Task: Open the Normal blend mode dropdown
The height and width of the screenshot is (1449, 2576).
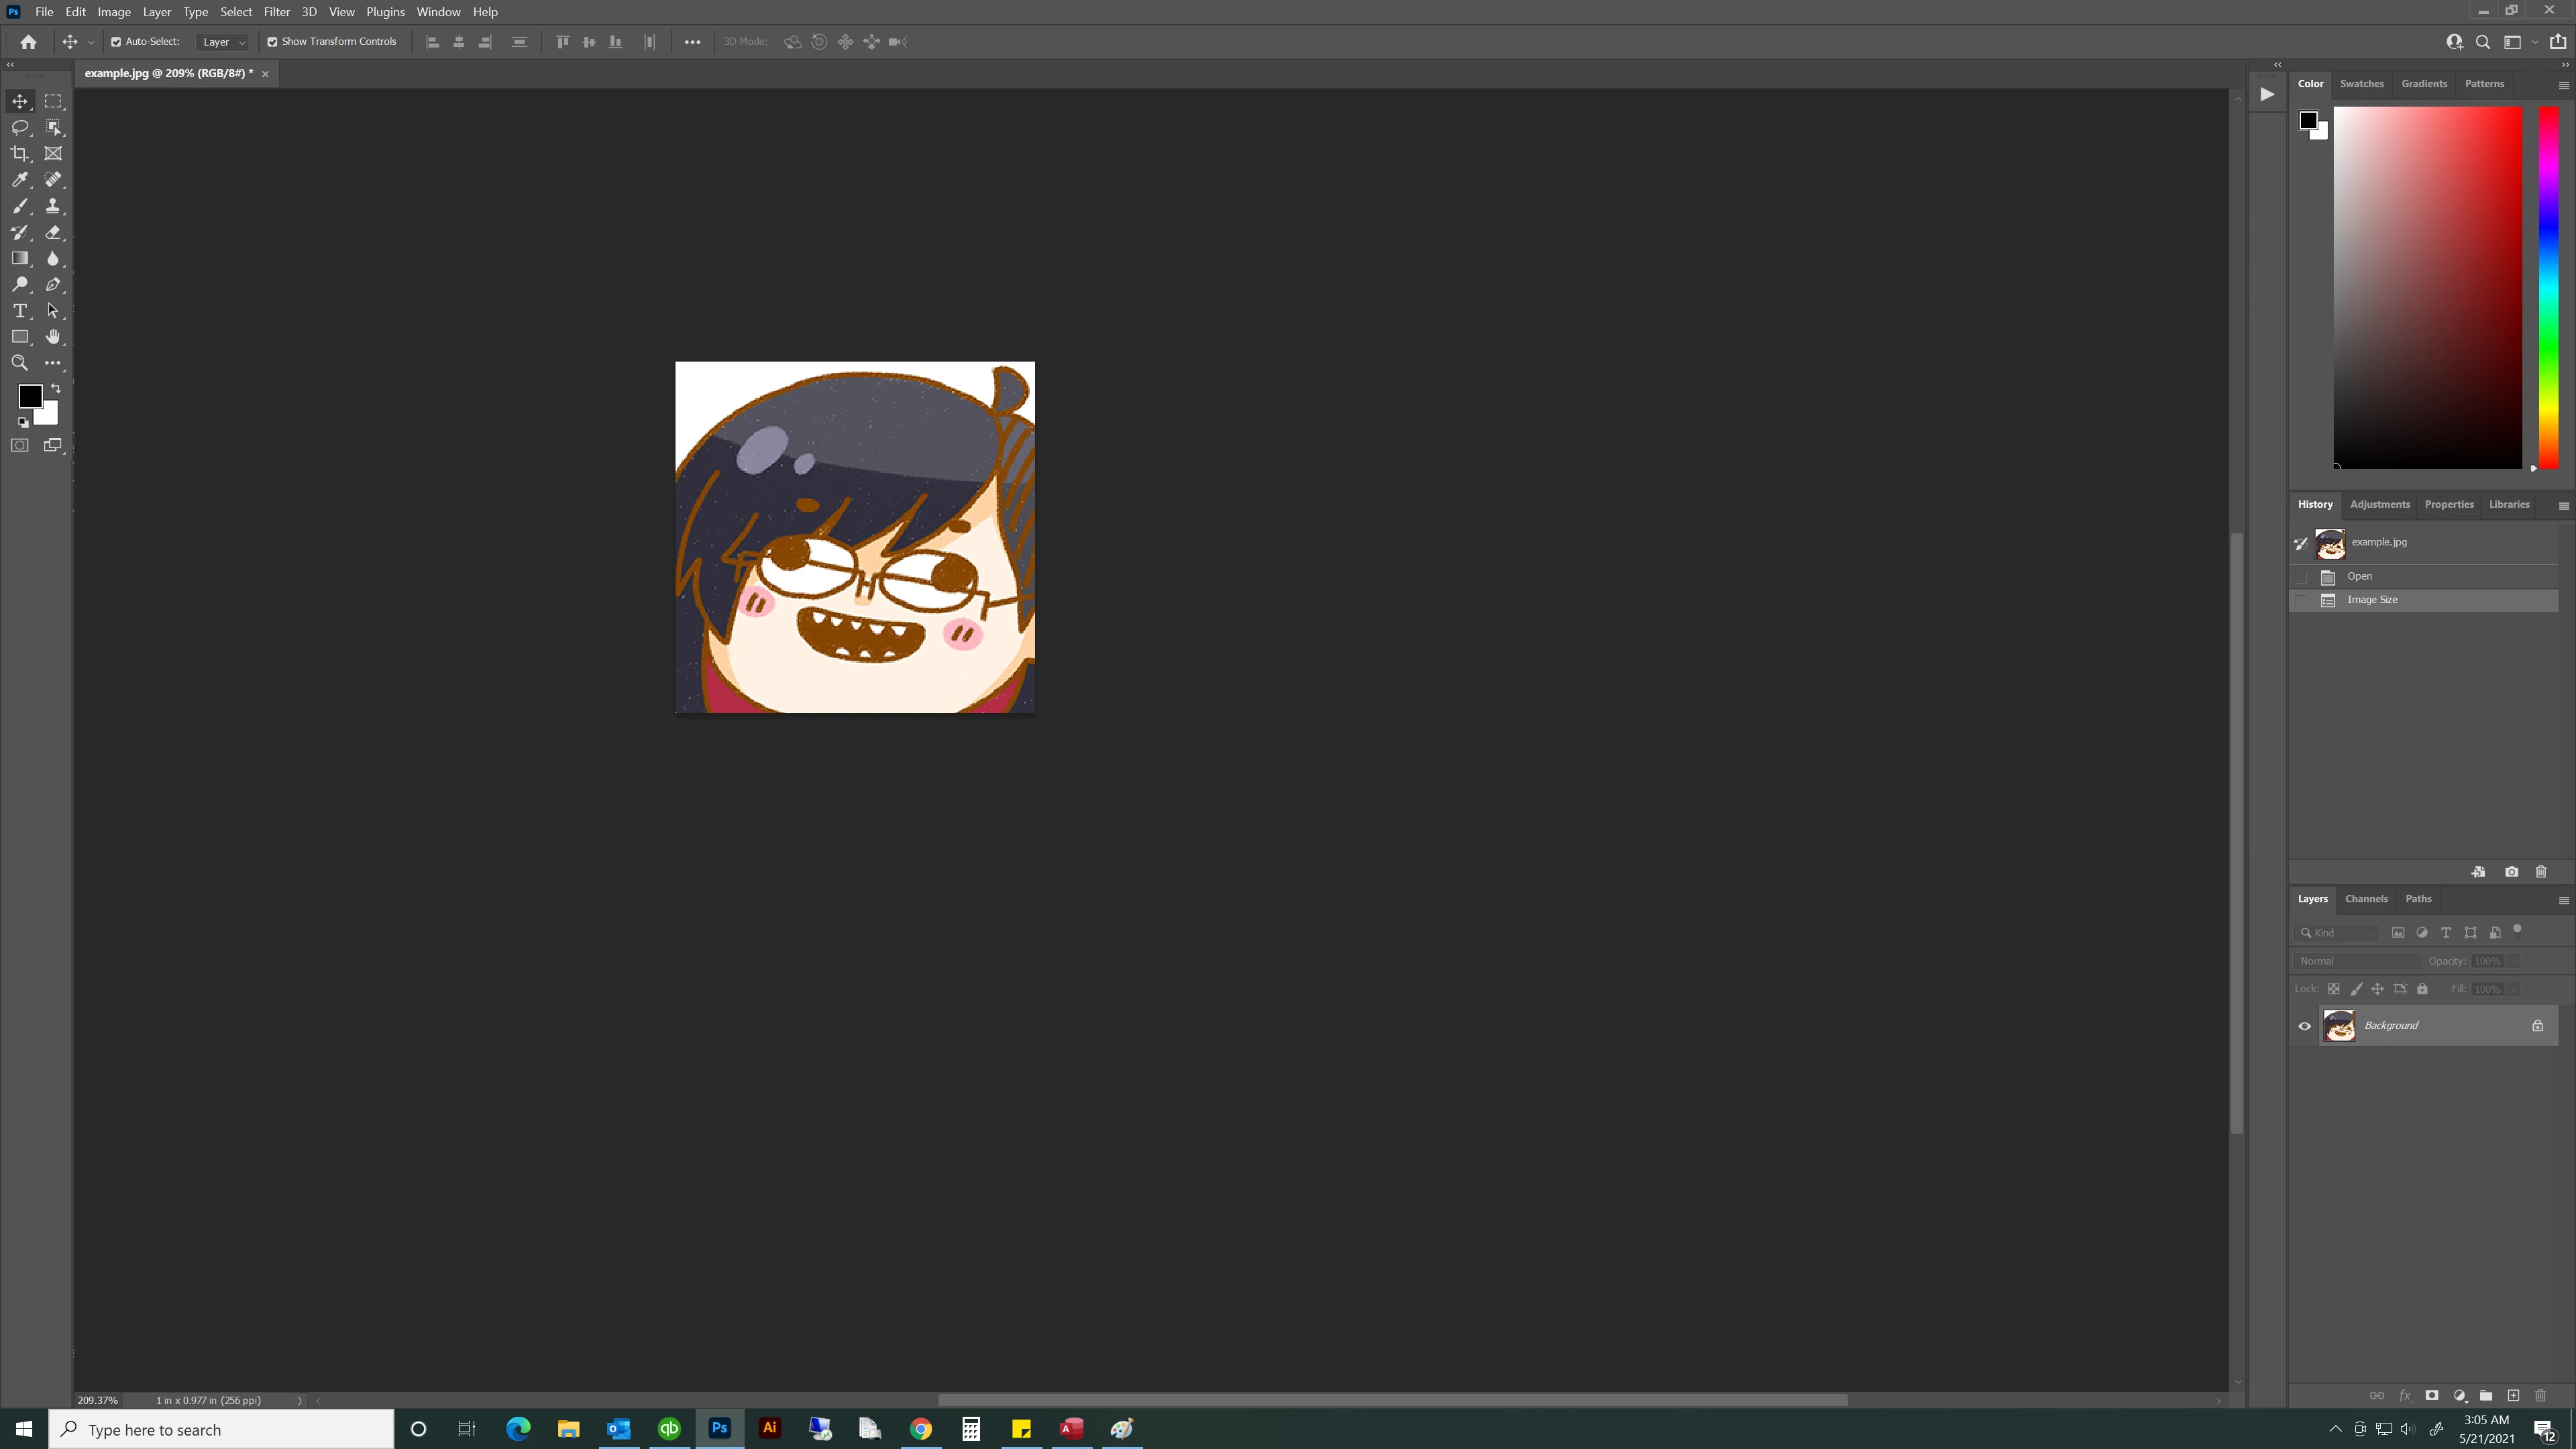Action: [x=2357, y=961]
